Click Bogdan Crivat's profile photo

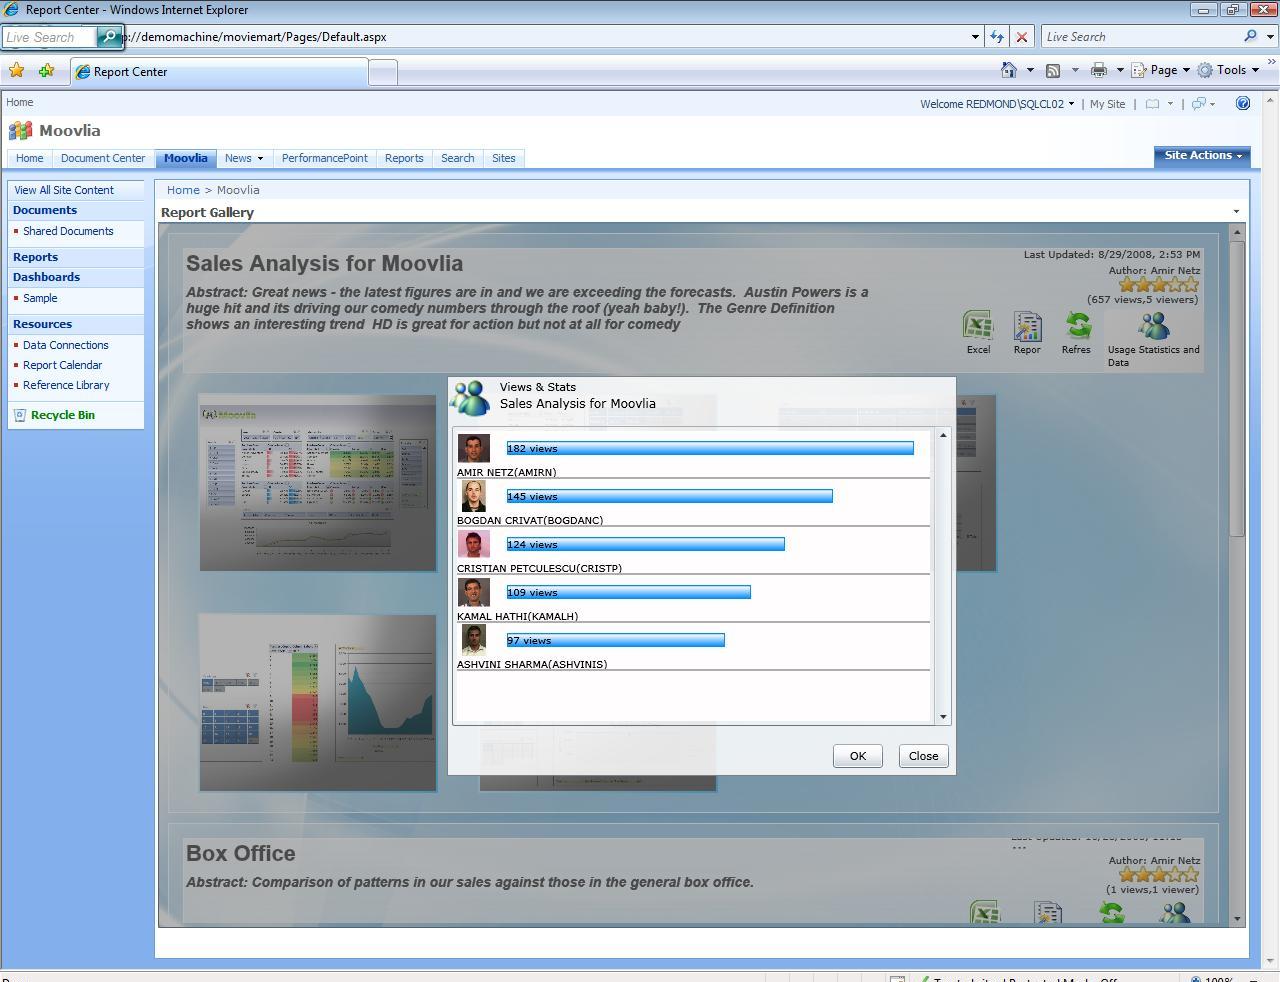click(473, 496)
